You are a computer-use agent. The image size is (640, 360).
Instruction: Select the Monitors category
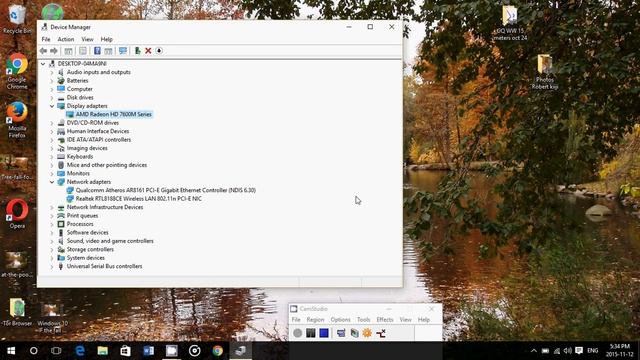tap(78, 173)
